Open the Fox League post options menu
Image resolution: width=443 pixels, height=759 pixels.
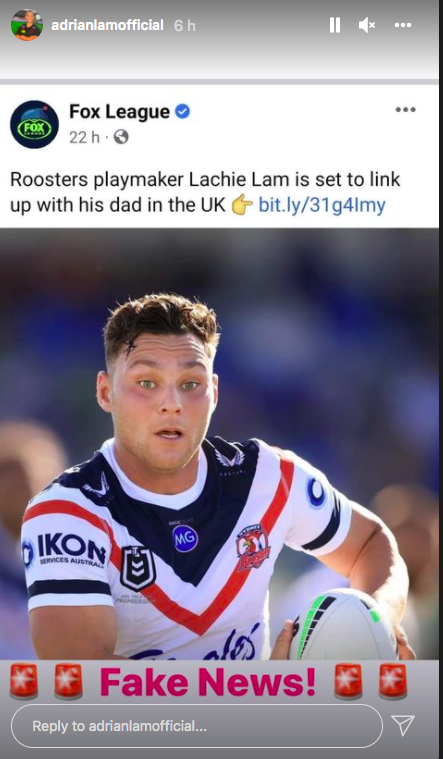coord(405,110)
